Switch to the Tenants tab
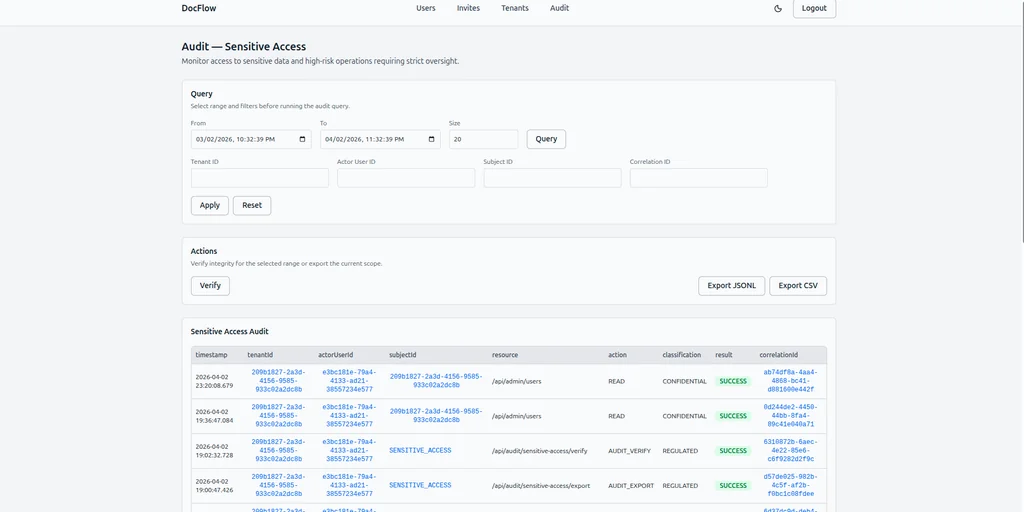Viewport: 1024px width, 512px height. 515,8
